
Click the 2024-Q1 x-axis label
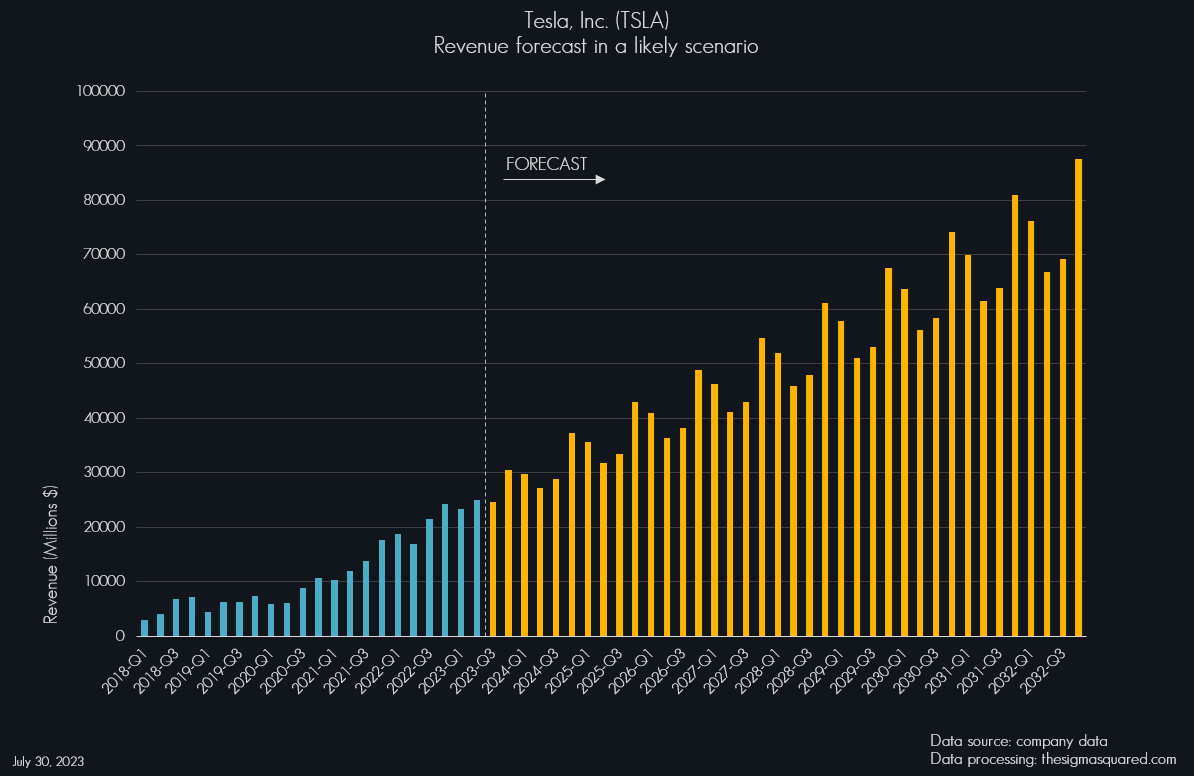coord(505,669)
